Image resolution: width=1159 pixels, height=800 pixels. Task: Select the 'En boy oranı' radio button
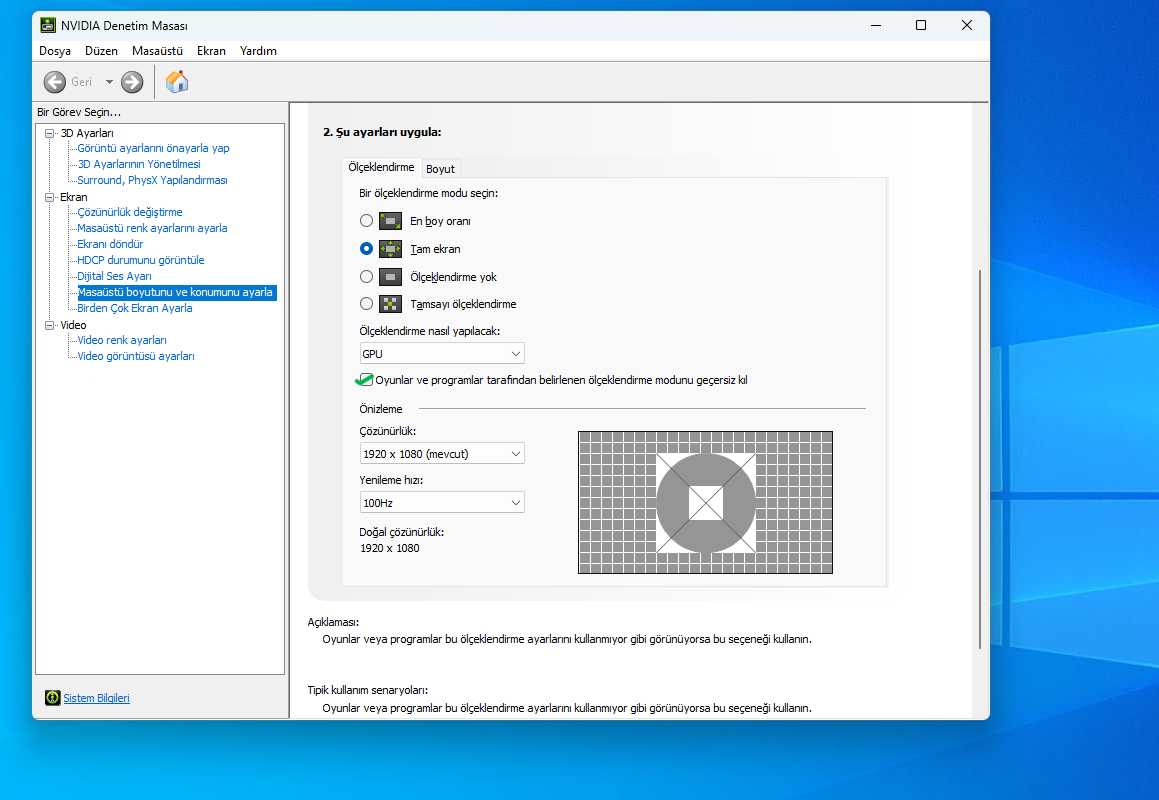point(367,221)
